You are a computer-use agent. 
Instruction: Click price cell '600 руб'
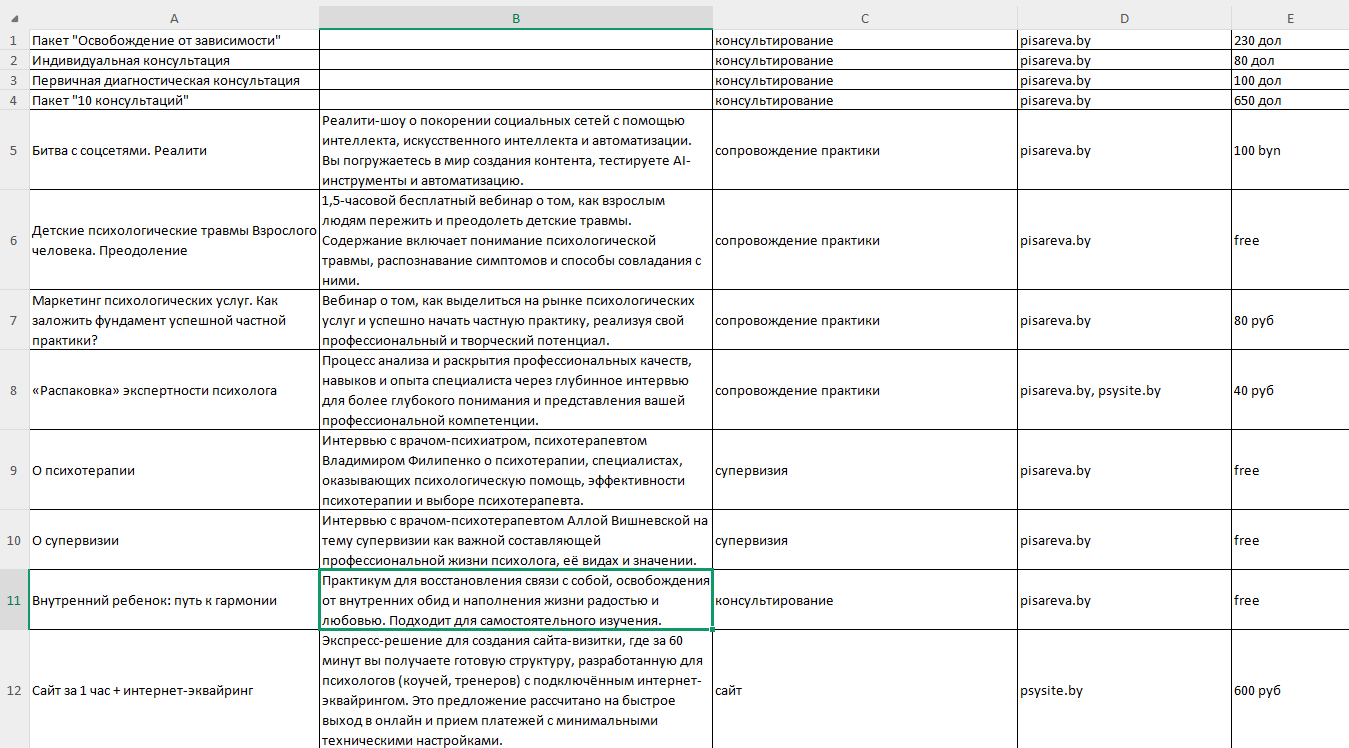1290,690
